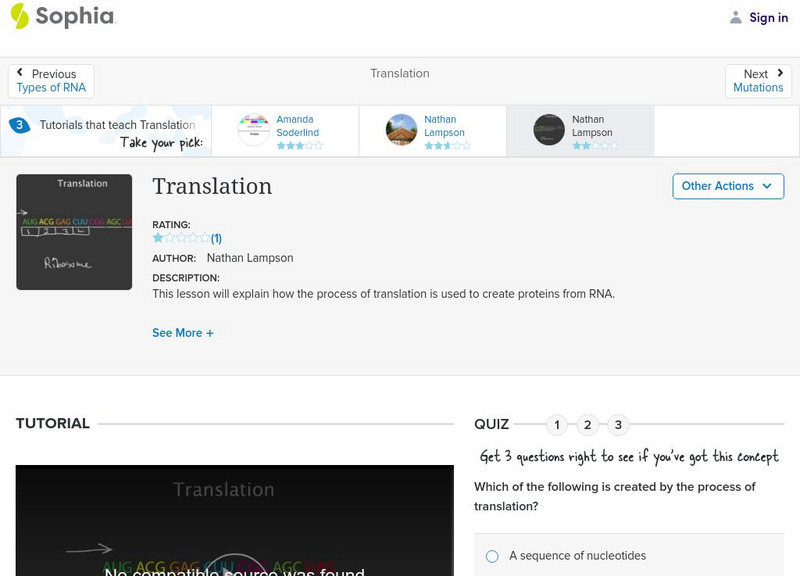The image size is (800, 576).
Task: Click quiz step 2 indicator
Action: (587, 425)
